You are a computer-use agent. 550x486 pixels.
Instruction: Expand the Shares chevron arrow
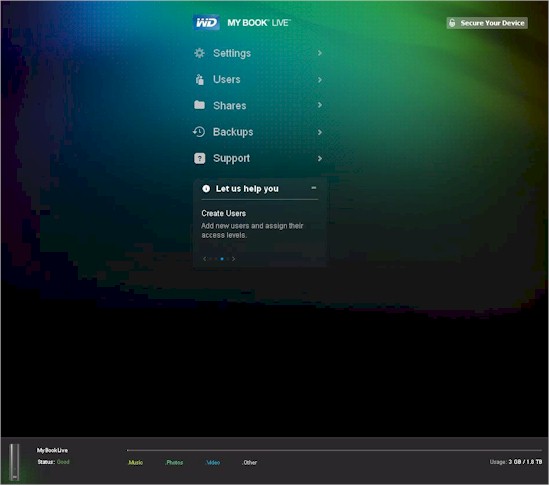(x=320, y=105)
